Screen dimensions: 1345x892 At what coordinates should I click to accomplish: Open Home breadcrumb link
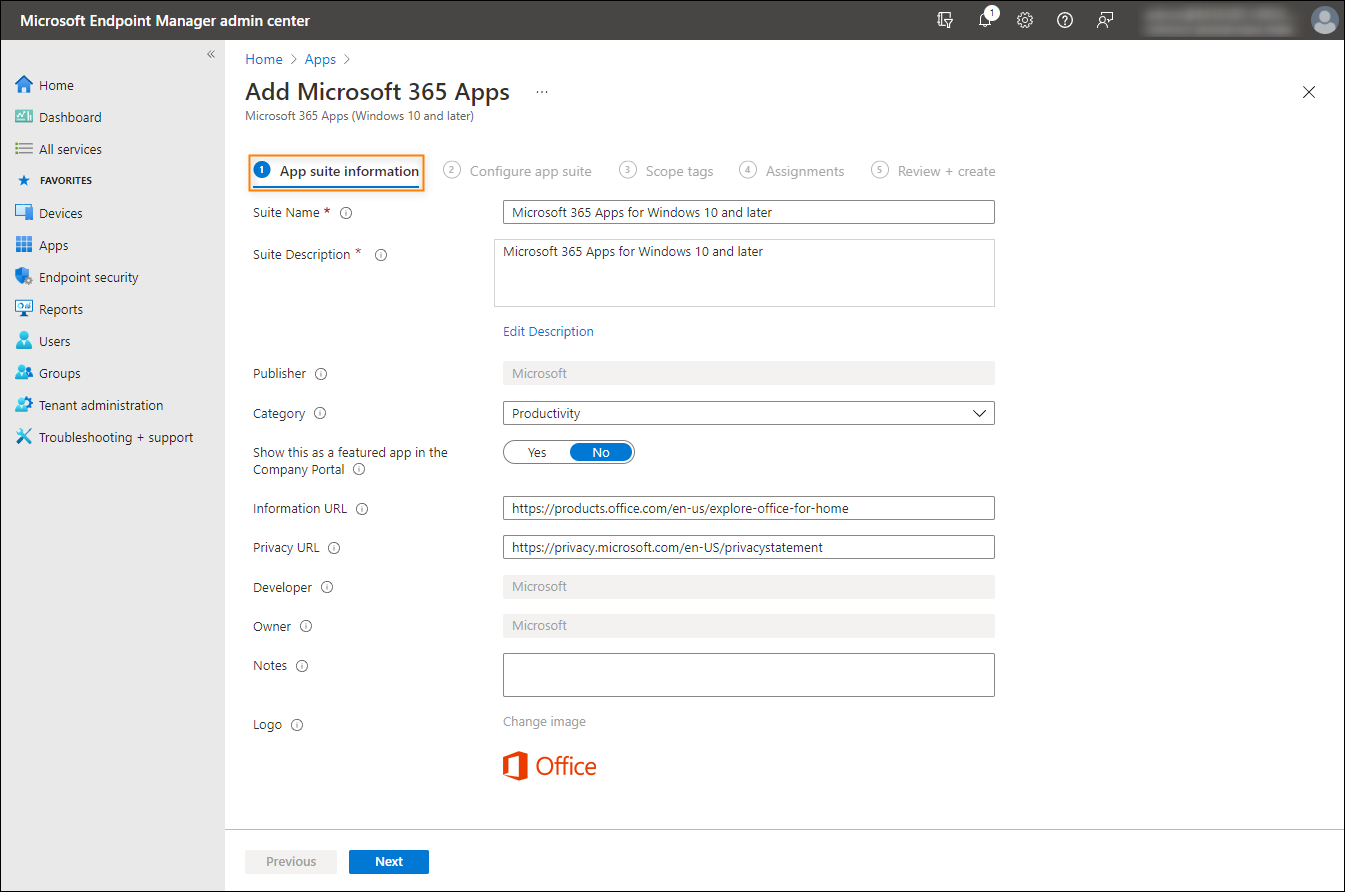(x=264, y=59)
